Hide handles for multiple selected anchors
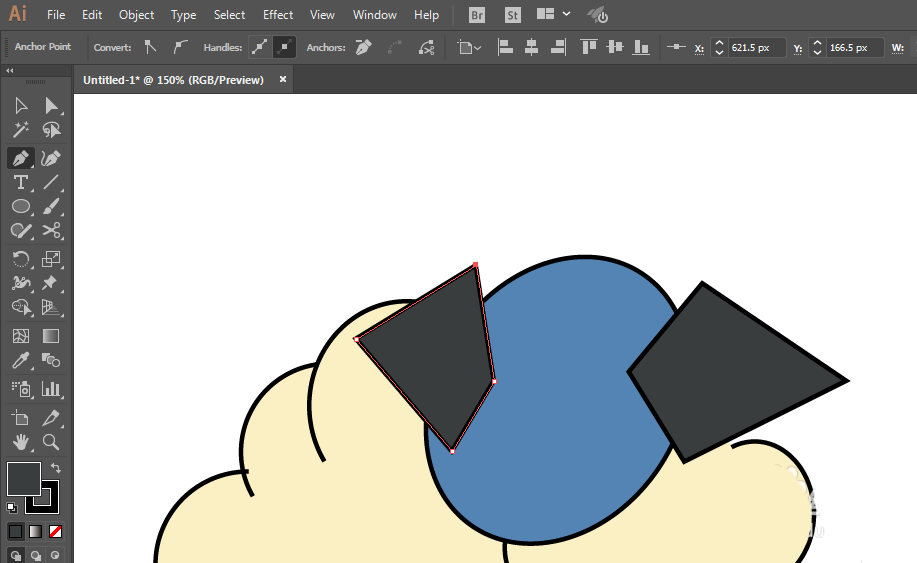This screenshot has height=563, width=917. point(284,47)
